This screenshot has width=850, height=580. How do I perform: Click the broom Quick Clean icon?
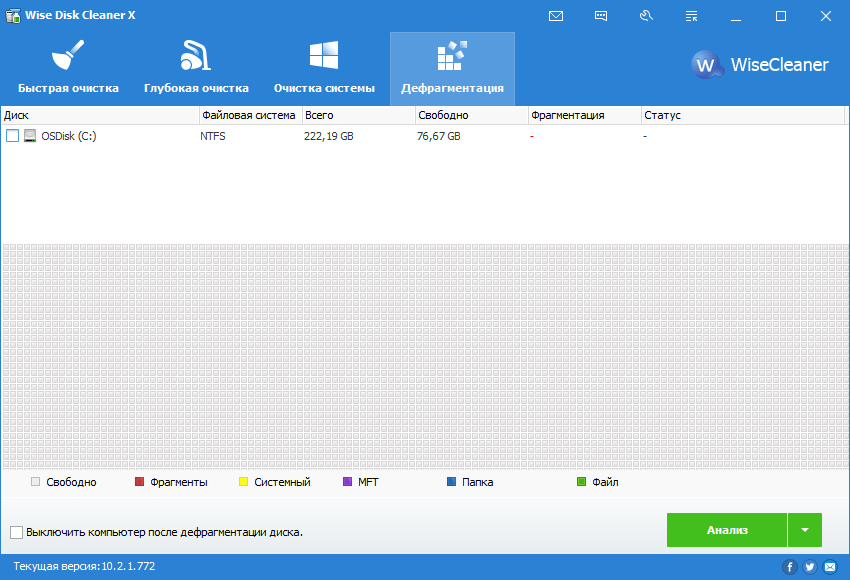pyautogui.click(x=68, y=55)
